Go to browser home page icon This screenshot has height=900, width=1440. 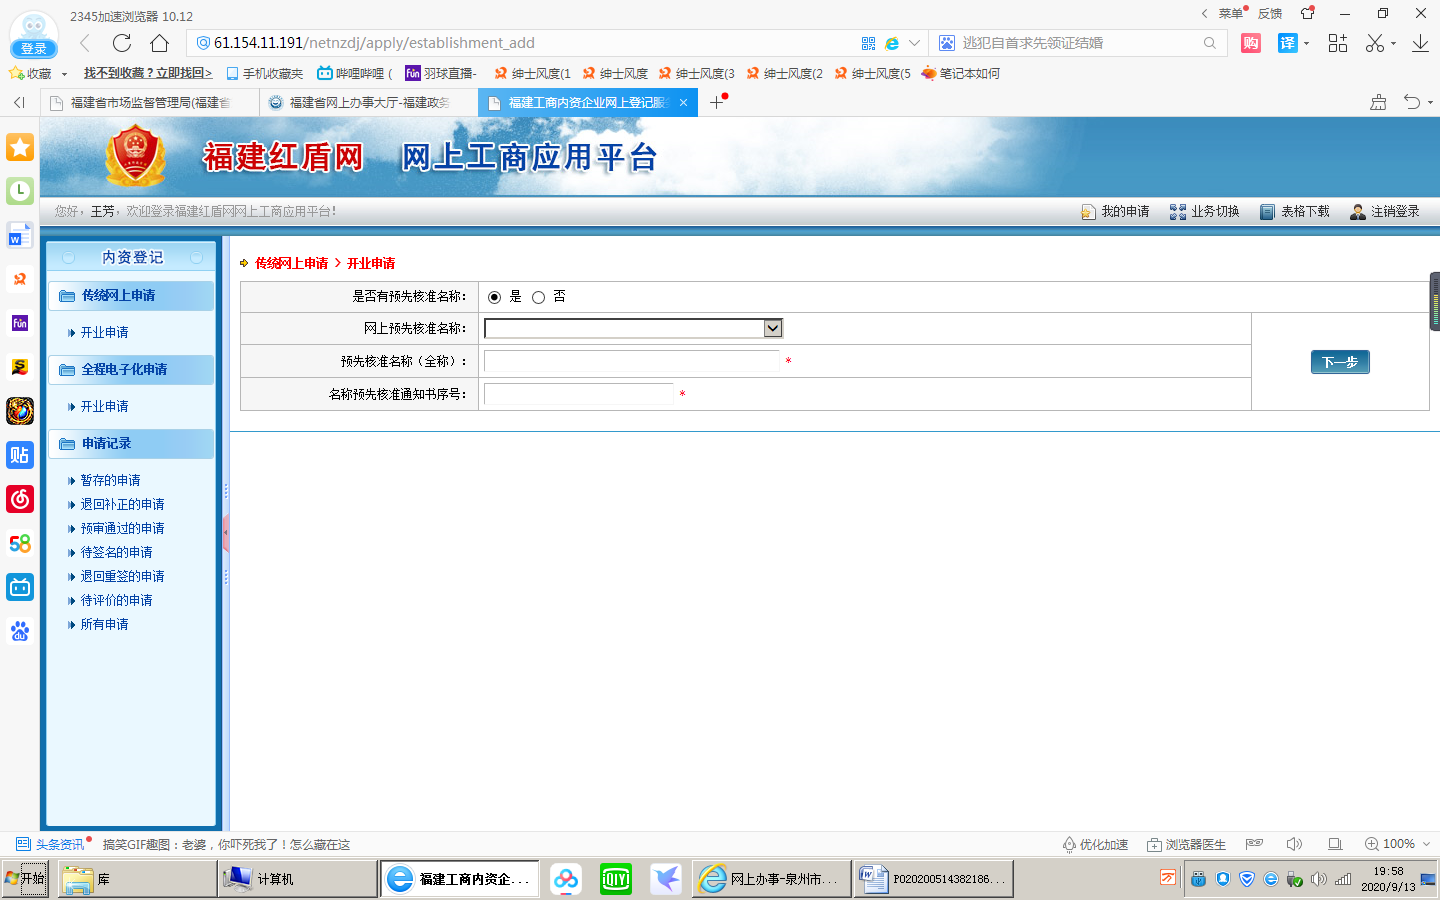pyautogui.click(x=159, y=43)
